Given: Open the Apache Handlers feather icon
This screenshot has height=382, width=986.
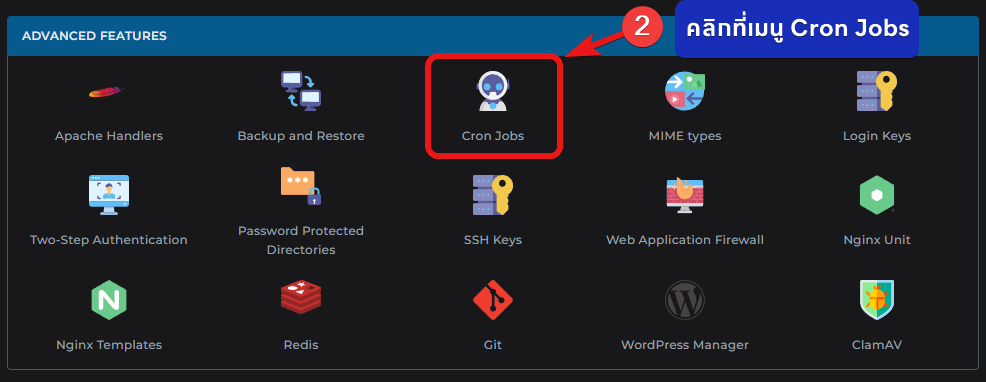Looking at the screenshot, I should [108, 93].
